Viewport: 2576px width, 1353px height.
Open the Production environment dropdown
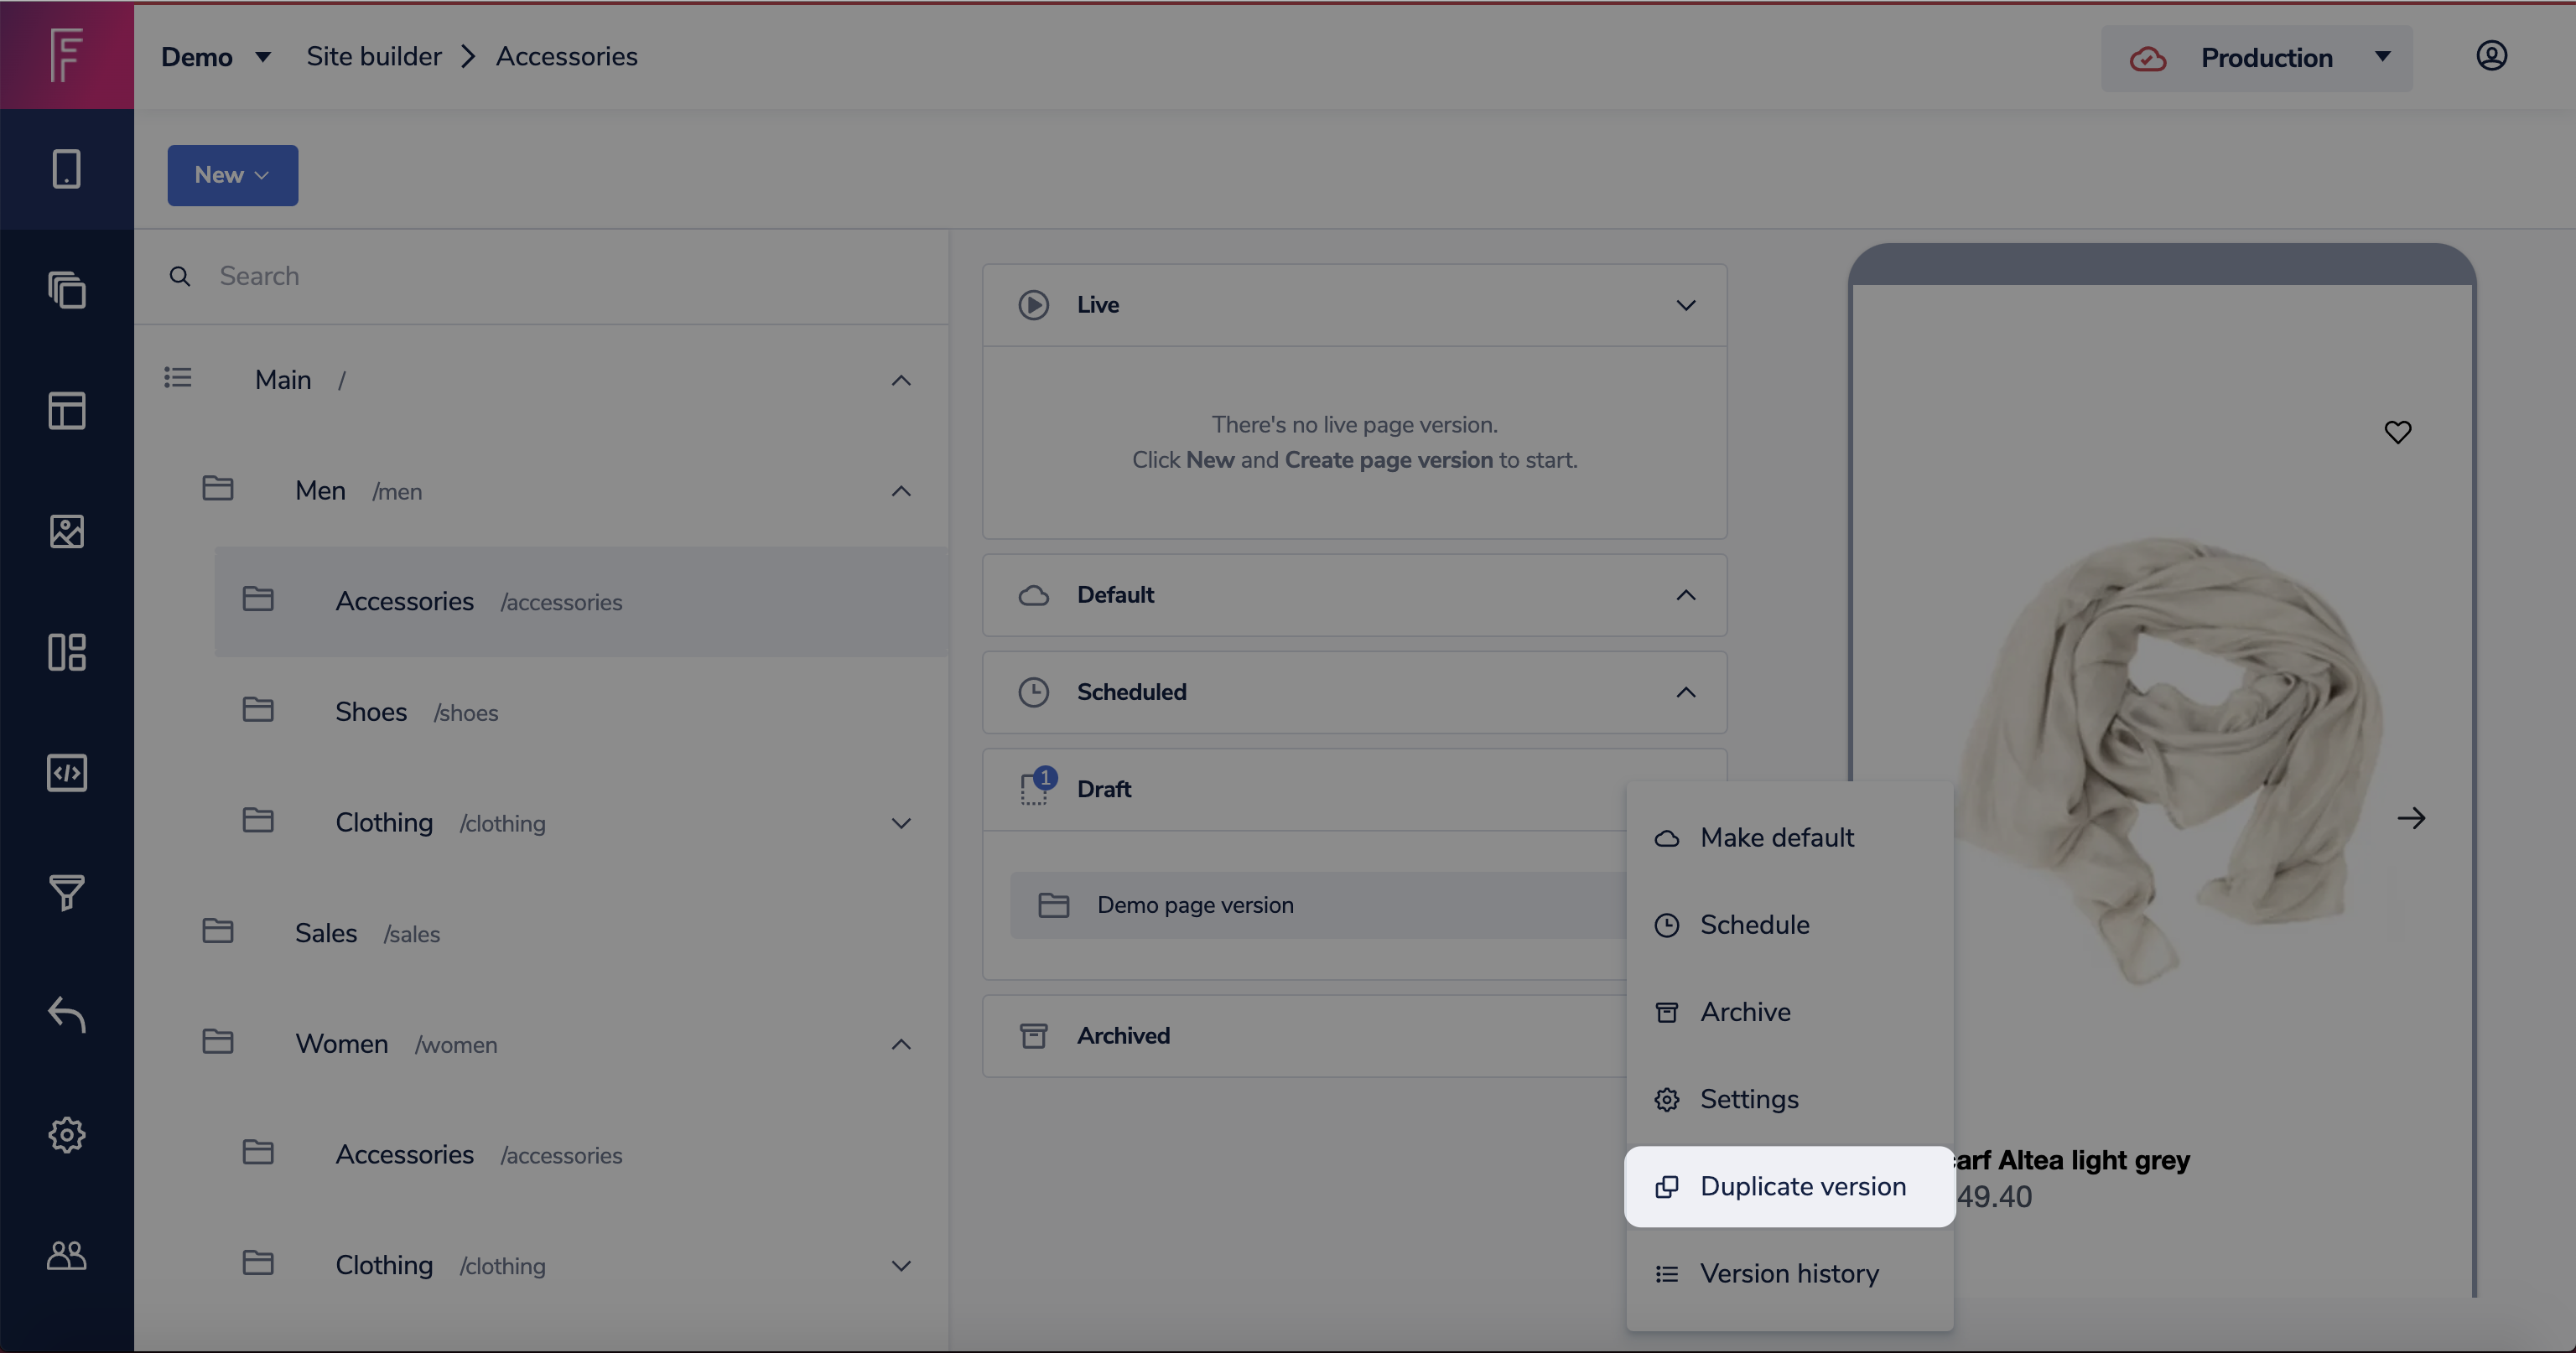click(2256, 58)
